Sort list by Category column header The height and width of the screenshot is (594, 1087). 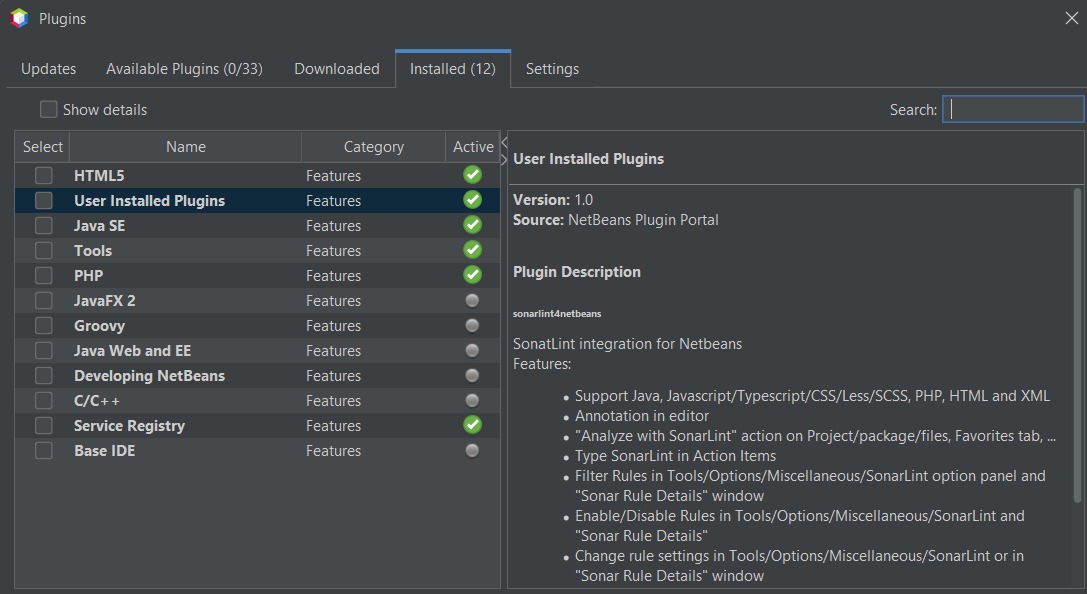[373, 147]
